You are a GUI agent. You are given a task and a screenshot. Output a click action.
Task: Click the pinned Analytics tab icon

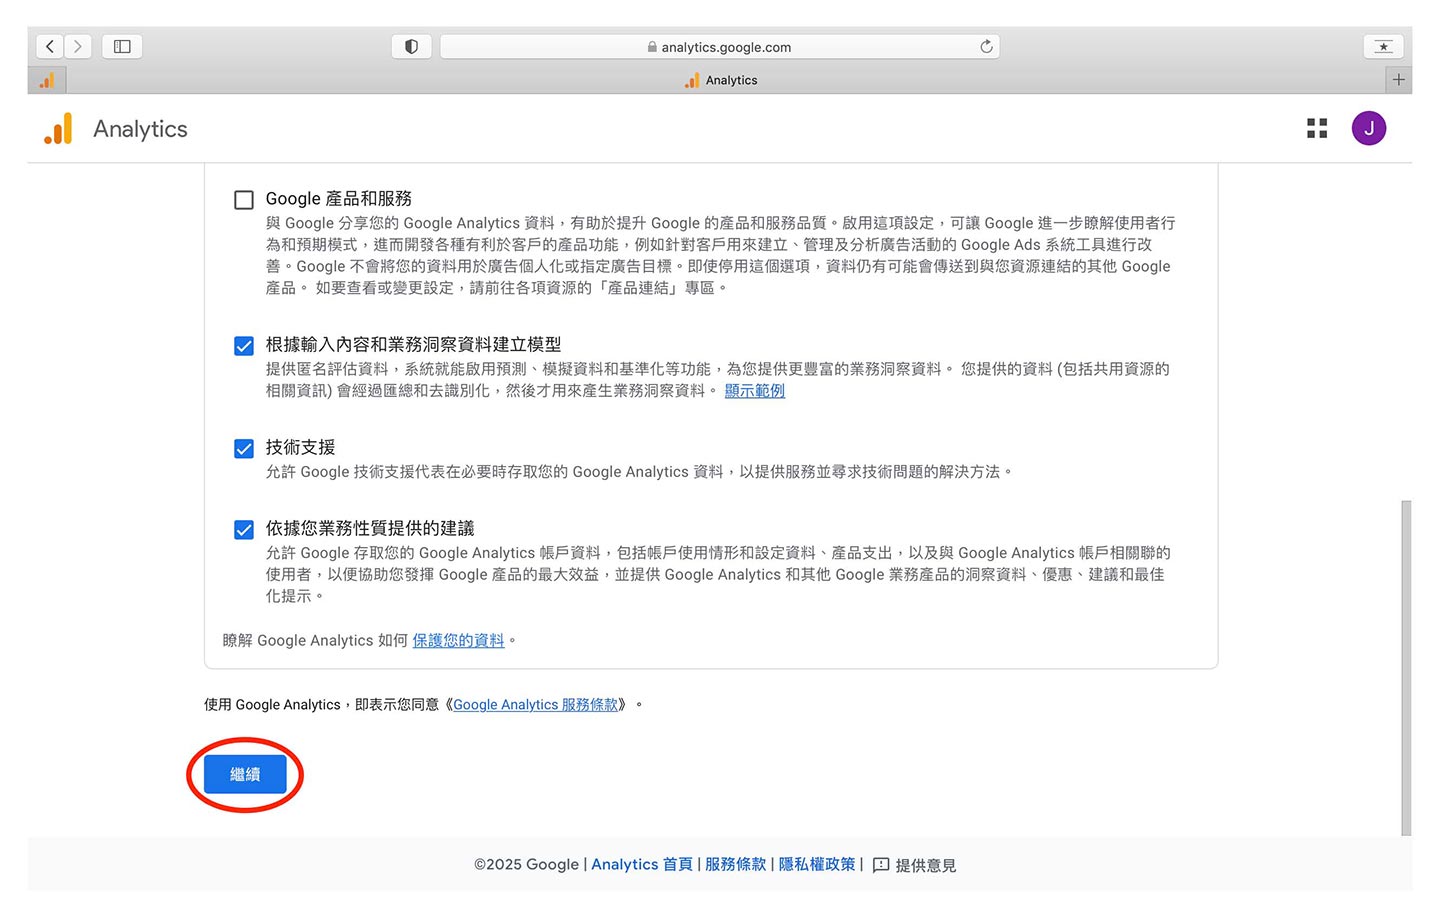47,80
